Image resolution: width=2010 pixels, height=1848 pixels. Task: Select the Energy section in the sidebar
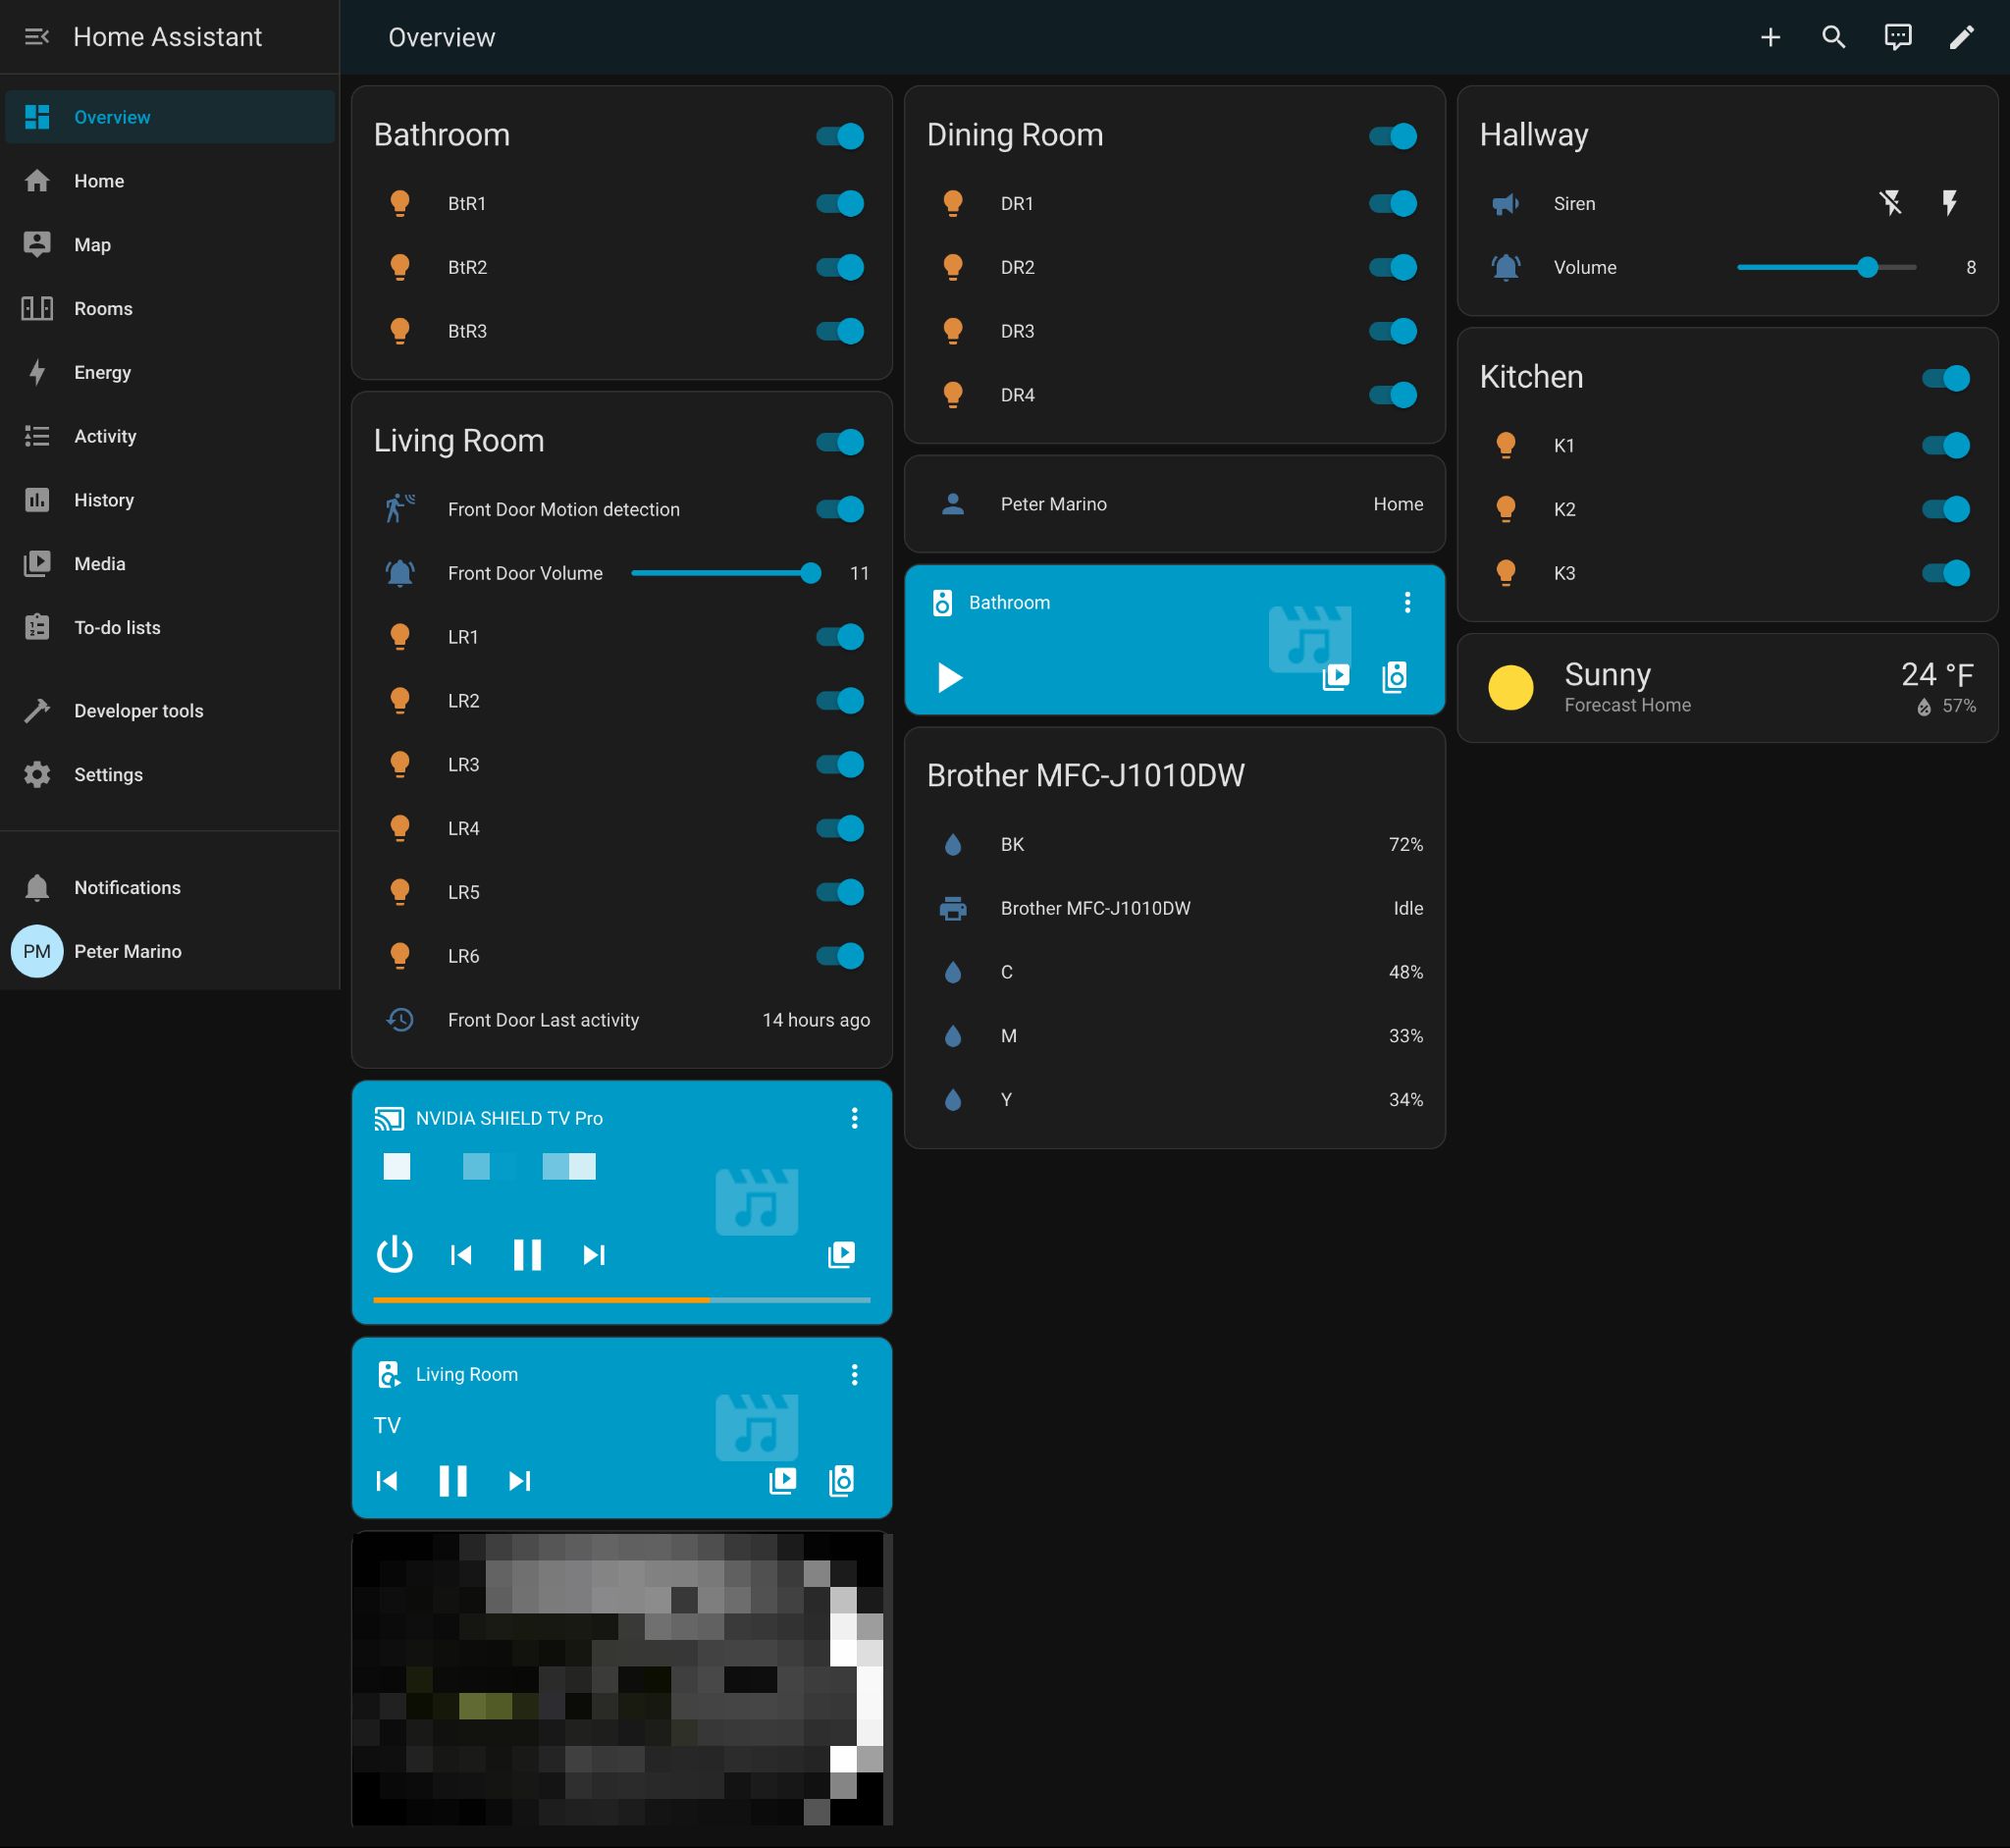(101, 371)
